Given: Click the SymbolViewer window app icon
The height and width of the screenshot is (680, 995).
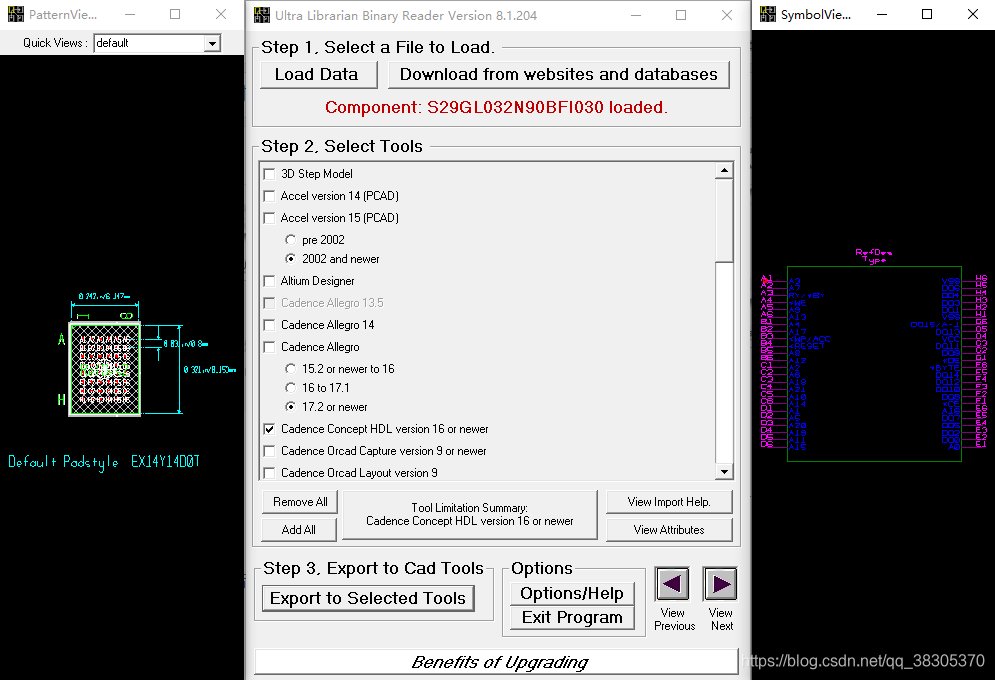Looking at the screenshot, I should 768,14.
